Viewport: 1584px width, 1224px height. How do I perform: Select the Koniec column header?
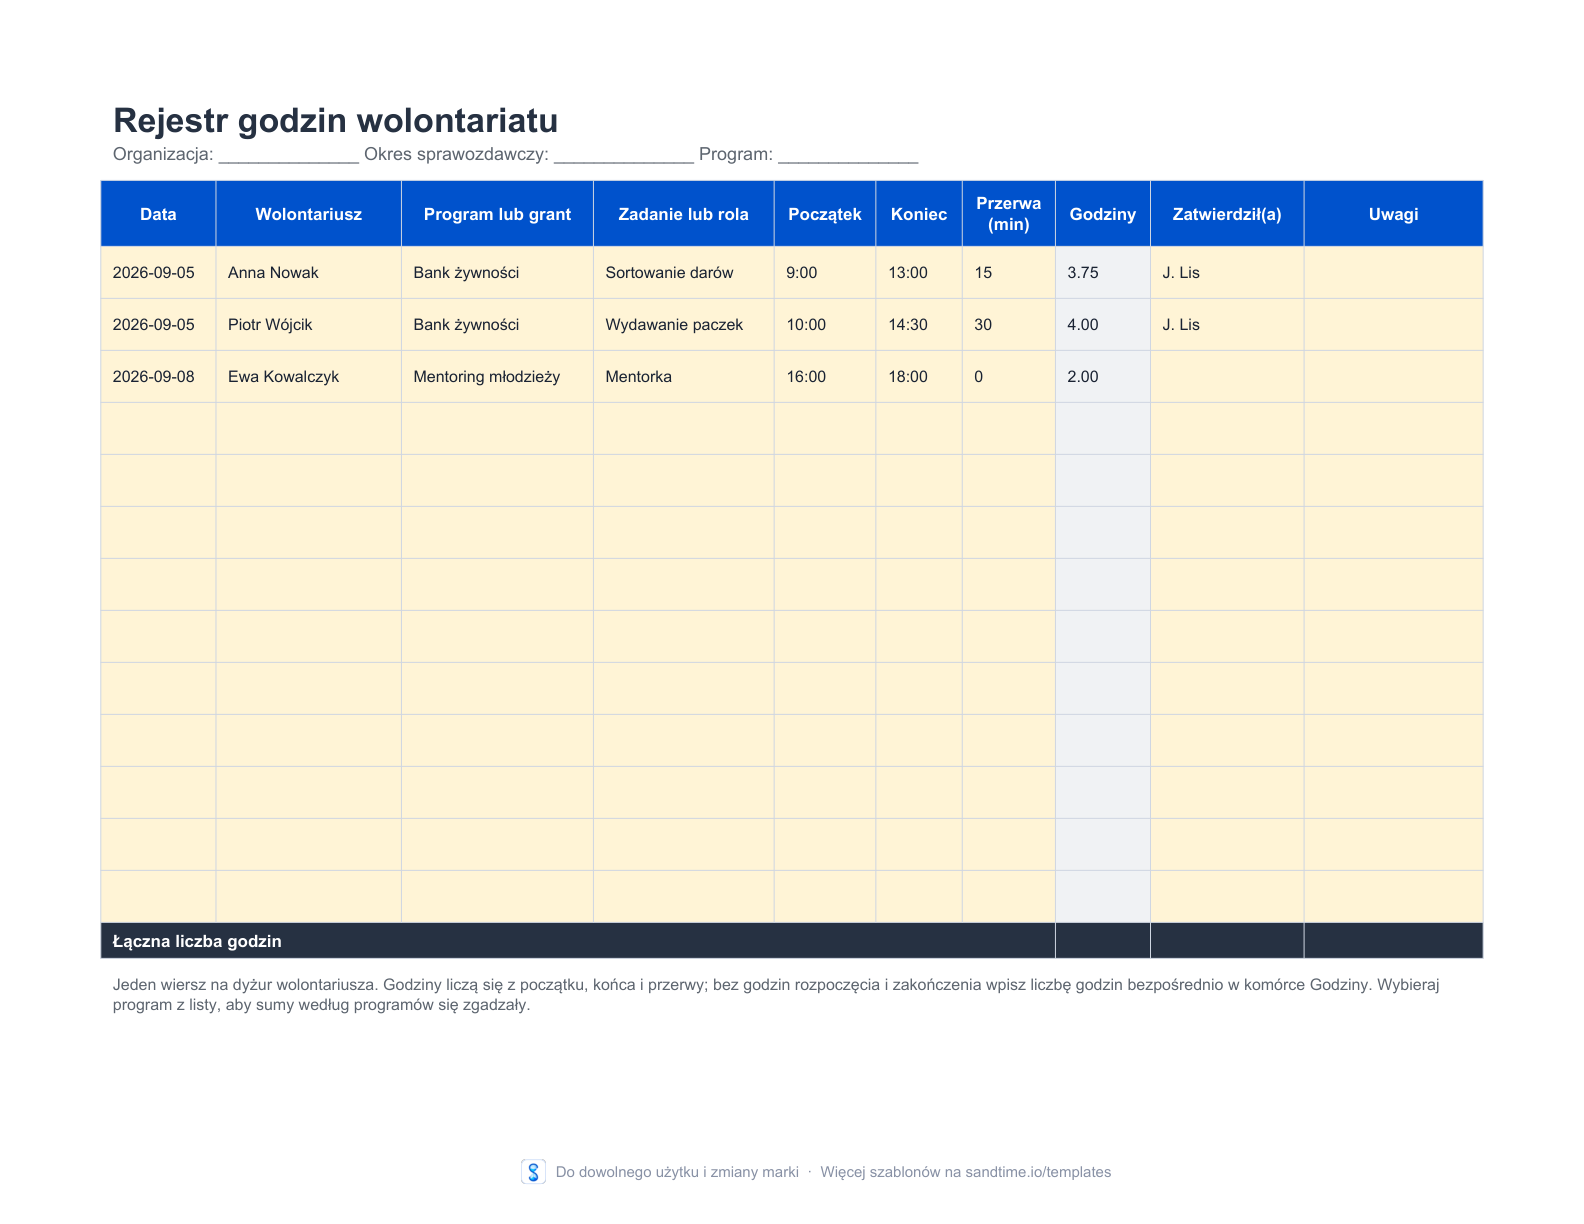coord(919,214)
